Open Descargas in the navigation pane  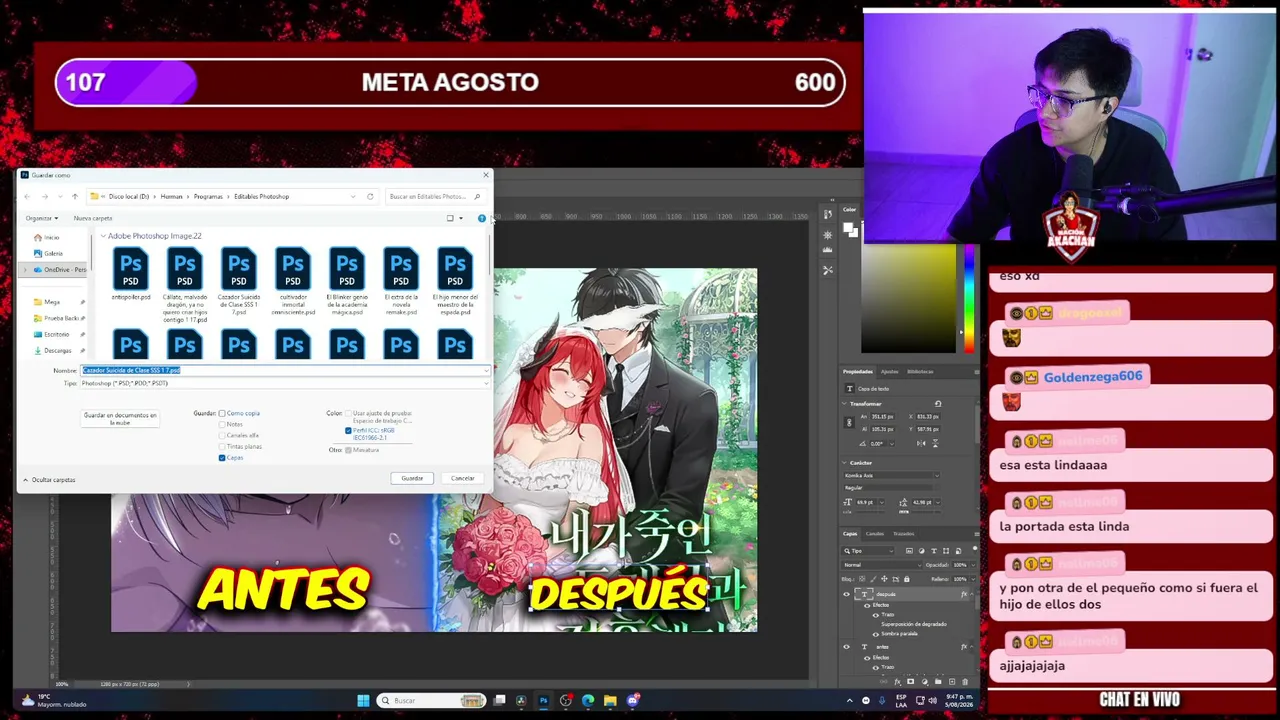(x=57, y=351)
